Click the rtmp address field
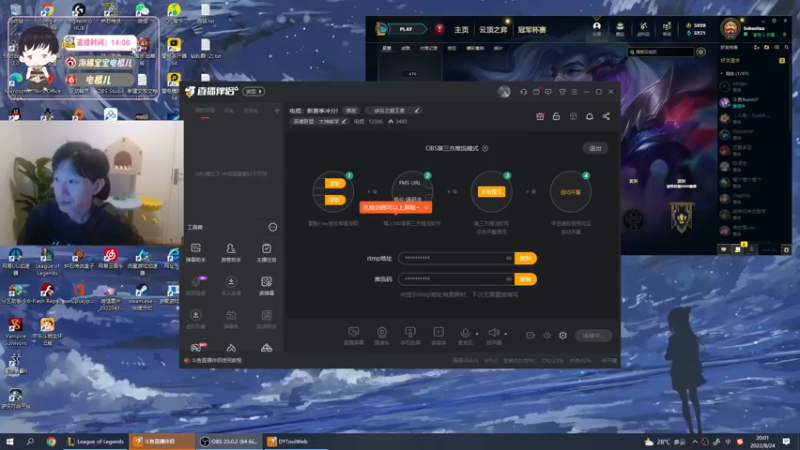 (x=457, y=258)
